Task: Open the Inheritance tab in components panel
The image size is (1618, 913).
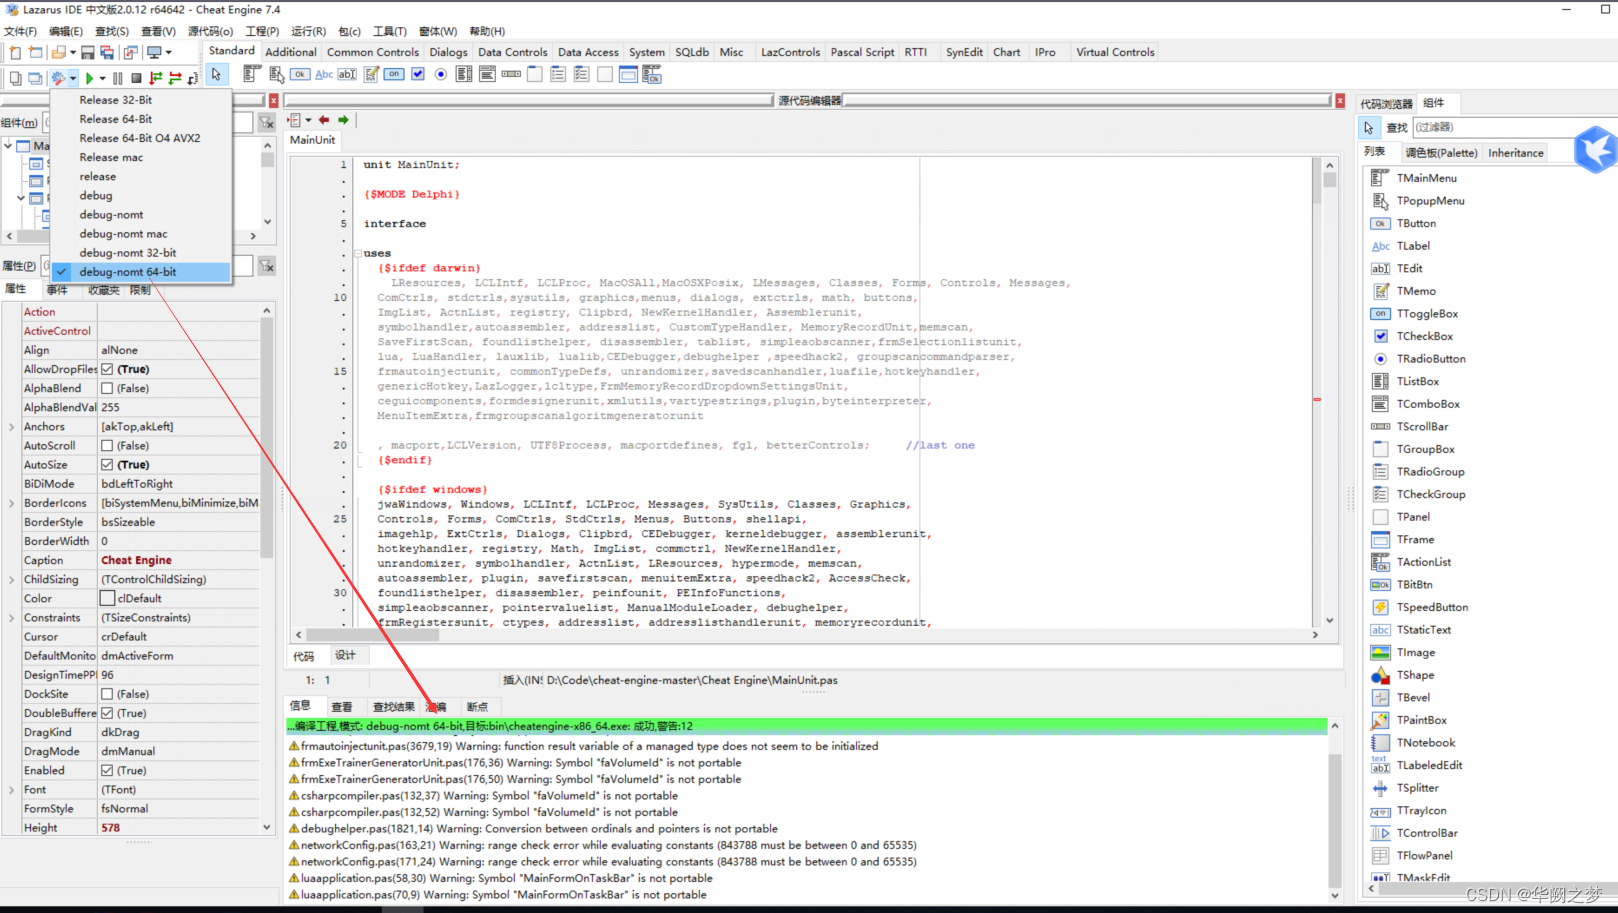Action: pos(1515,153)
